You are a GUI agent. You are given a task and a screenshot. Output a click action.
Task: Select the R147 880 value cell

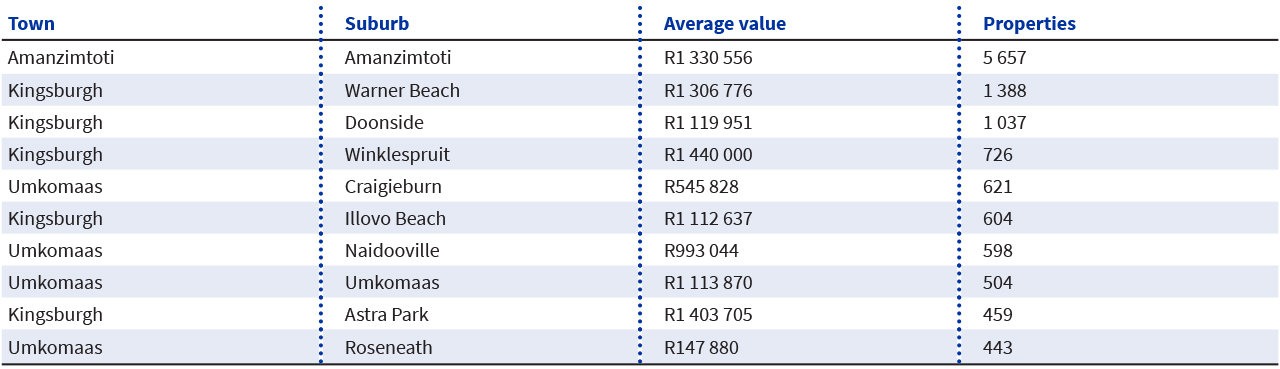(x=701, y=347)
